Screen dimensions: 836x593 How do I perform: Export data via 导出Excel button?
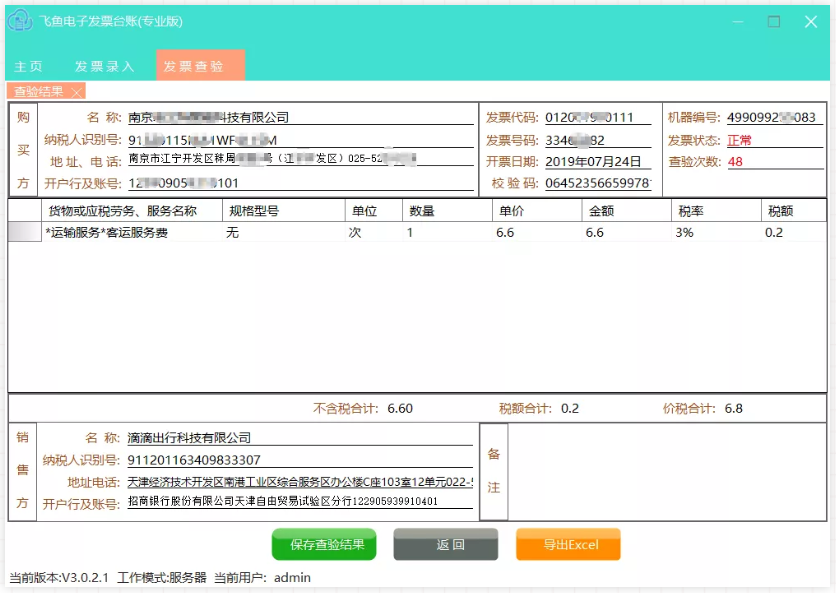pyautogui.click(x=568, y=544)
